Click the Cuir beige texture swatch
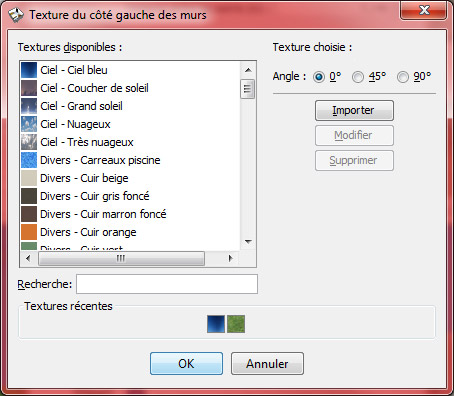 pyautogui.click(x=29, y=178)
